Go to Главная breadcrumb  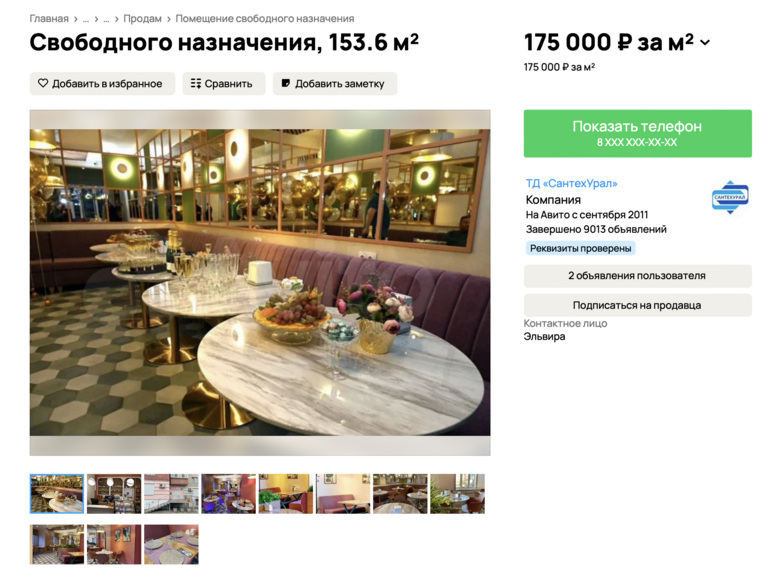coord(49,18)
